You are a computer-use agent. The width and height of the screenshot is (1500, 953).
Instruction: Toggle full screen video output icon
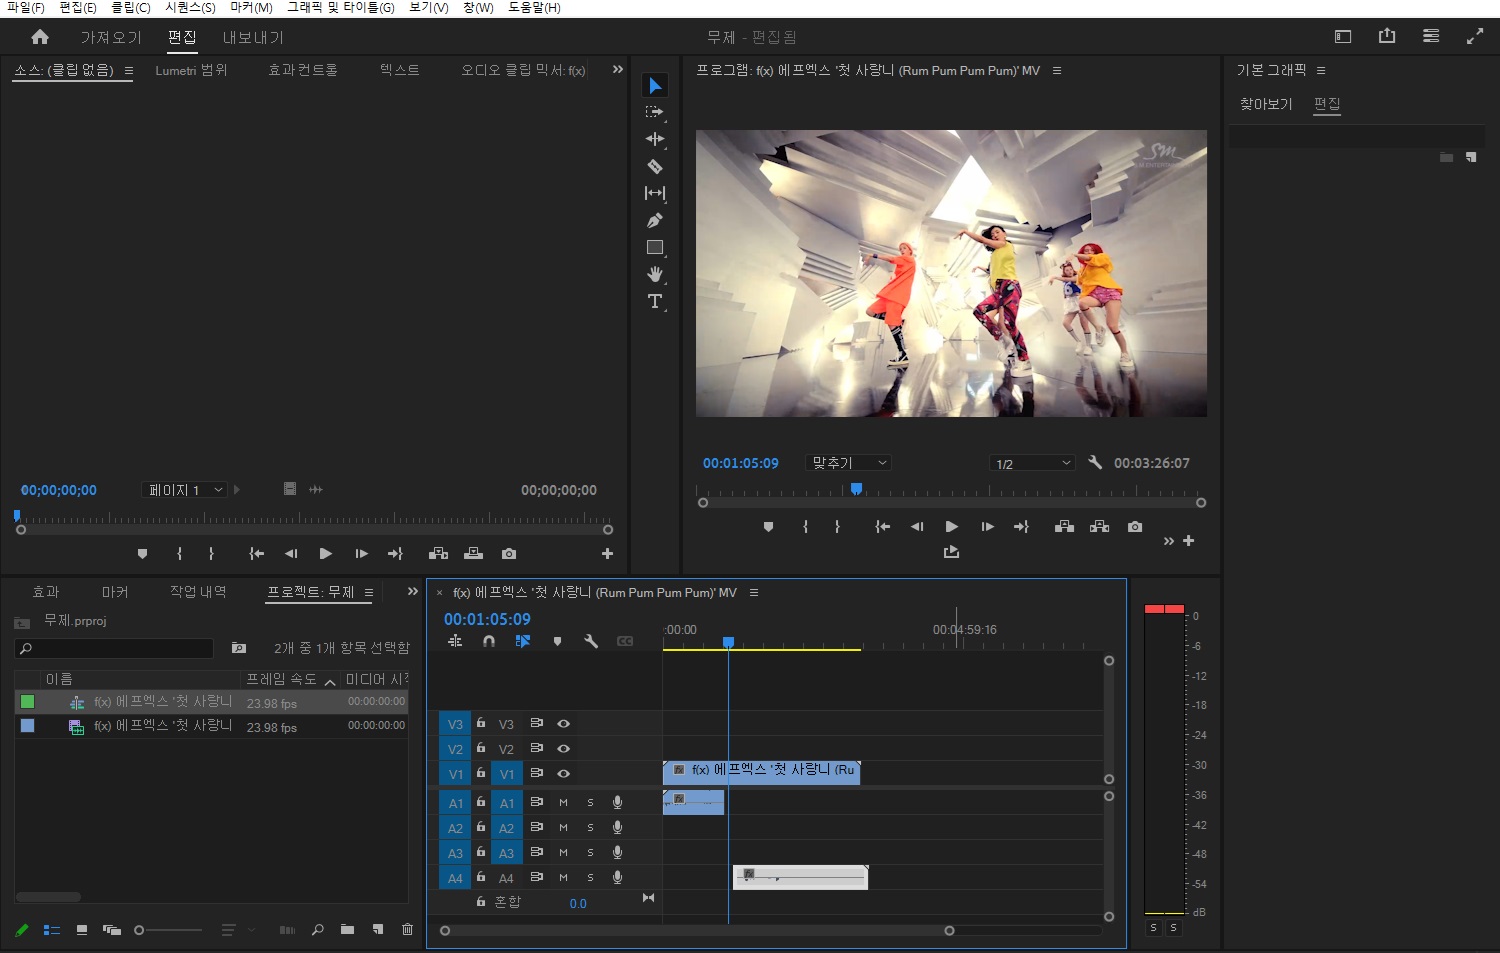pyautogui.click(x=1475, y=36)
